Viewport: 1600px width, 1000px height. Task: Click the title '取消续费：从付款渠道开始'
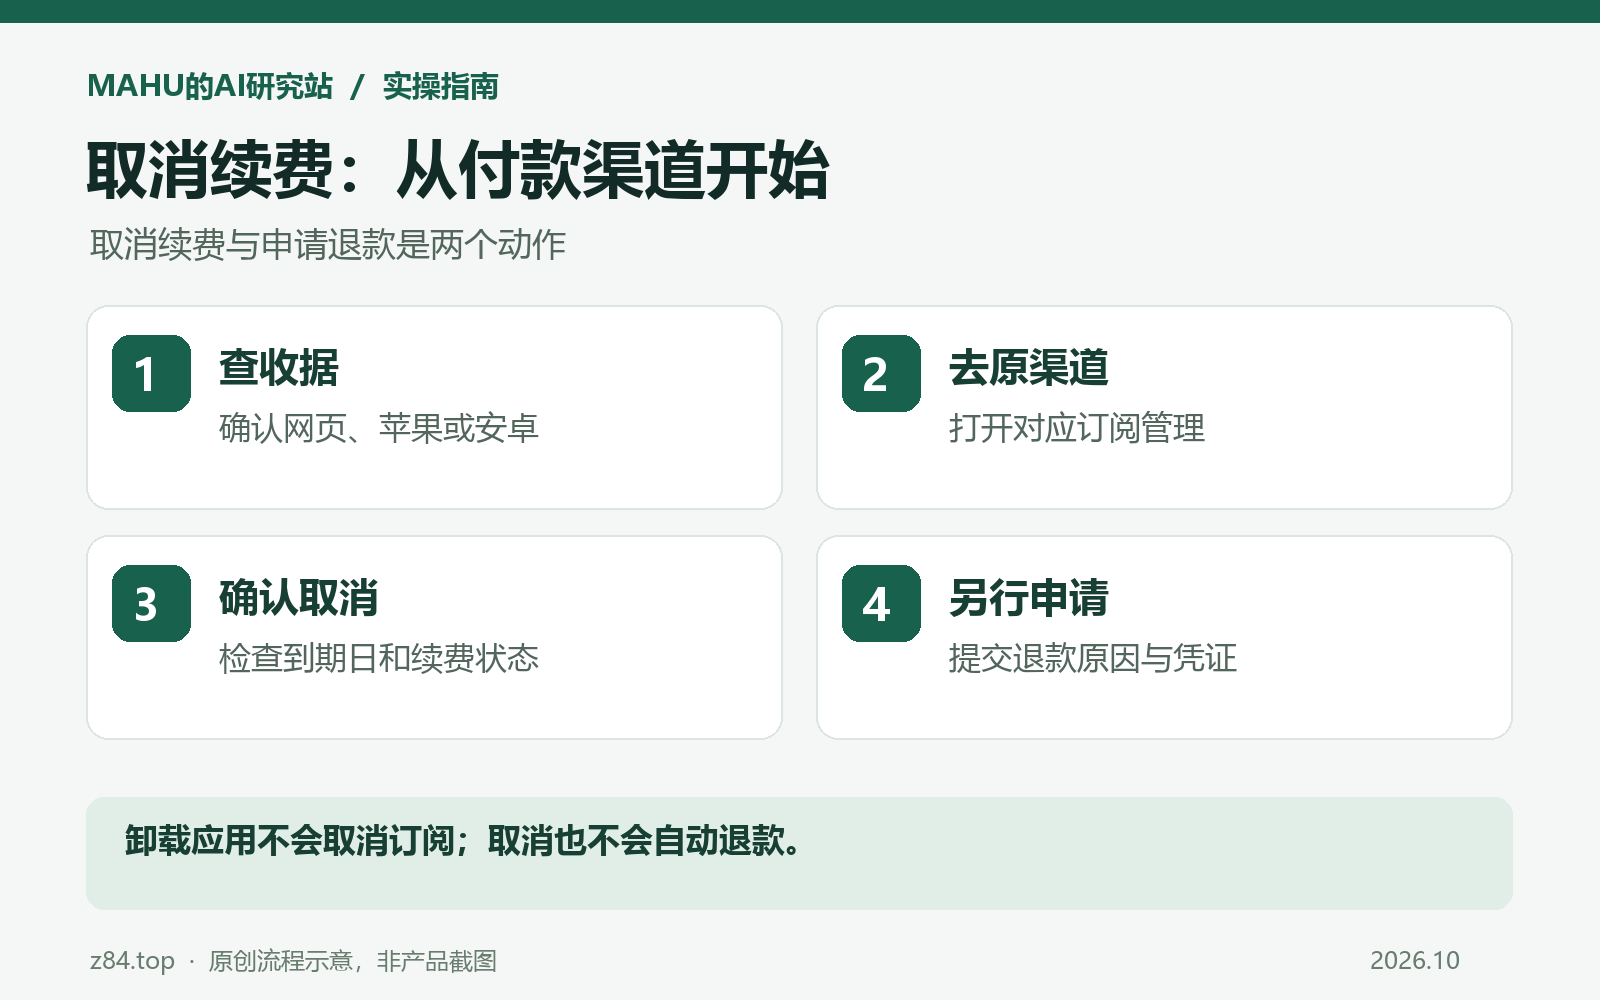tap(458, 170)
